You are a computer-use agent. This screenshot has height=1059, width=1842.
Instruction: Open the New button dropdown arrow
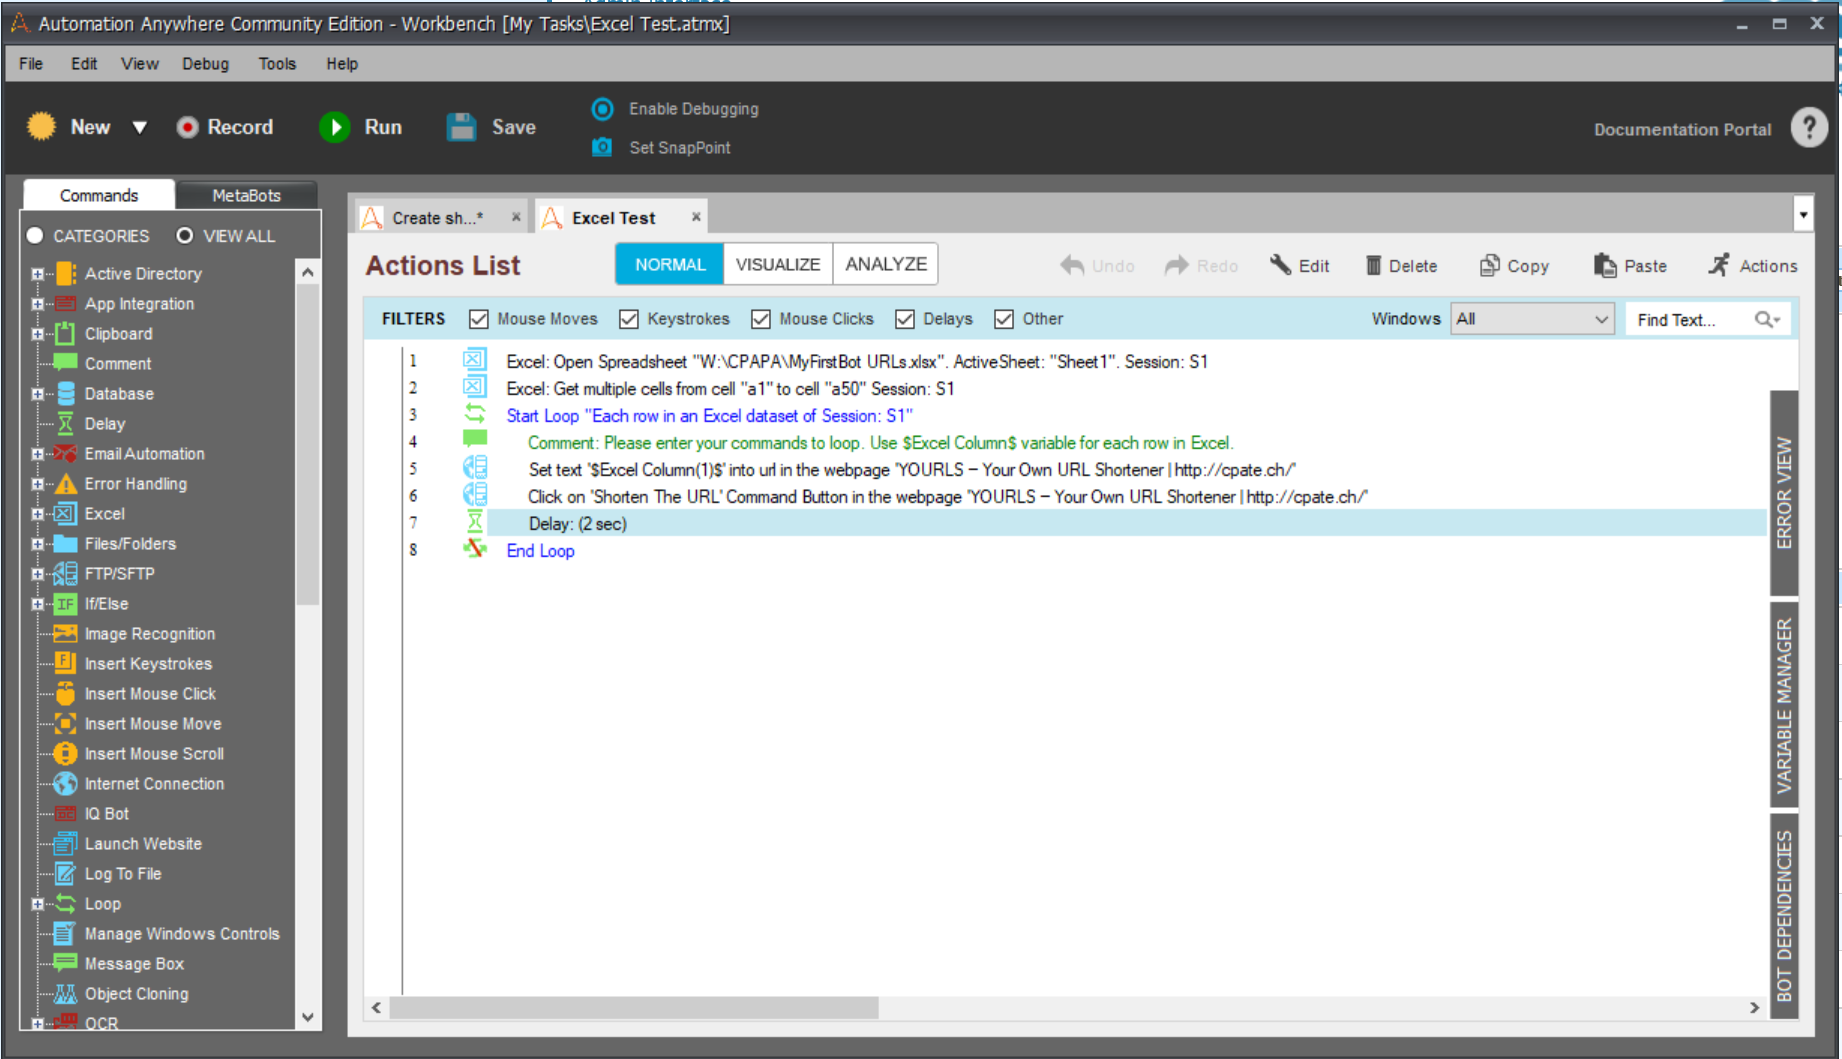140,127
